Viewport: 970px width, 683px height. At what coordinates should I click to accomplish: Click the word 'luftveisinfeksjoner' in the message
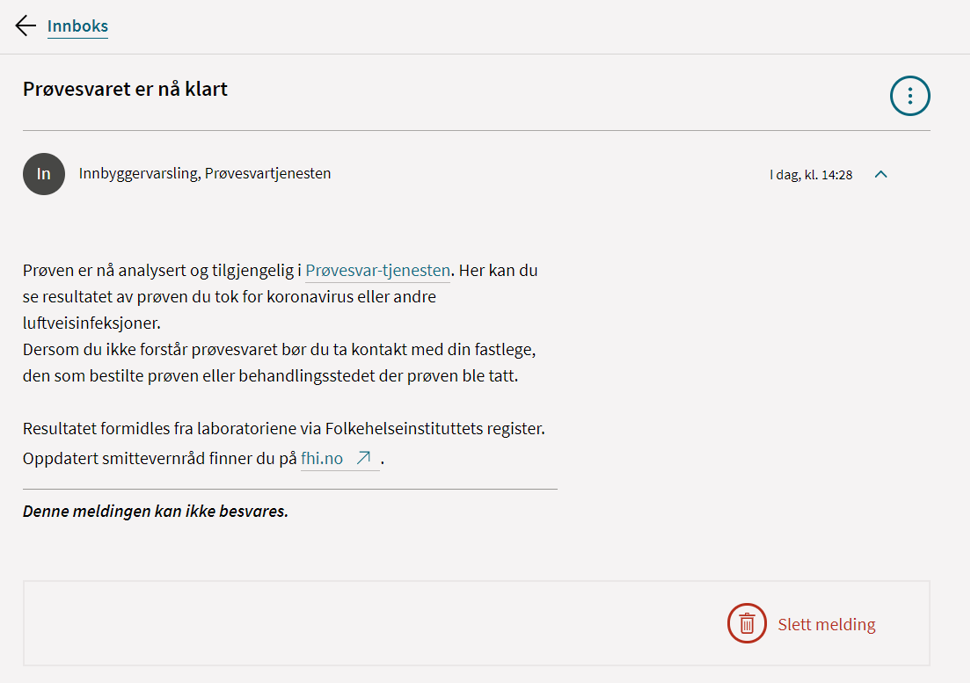point(91,323)
